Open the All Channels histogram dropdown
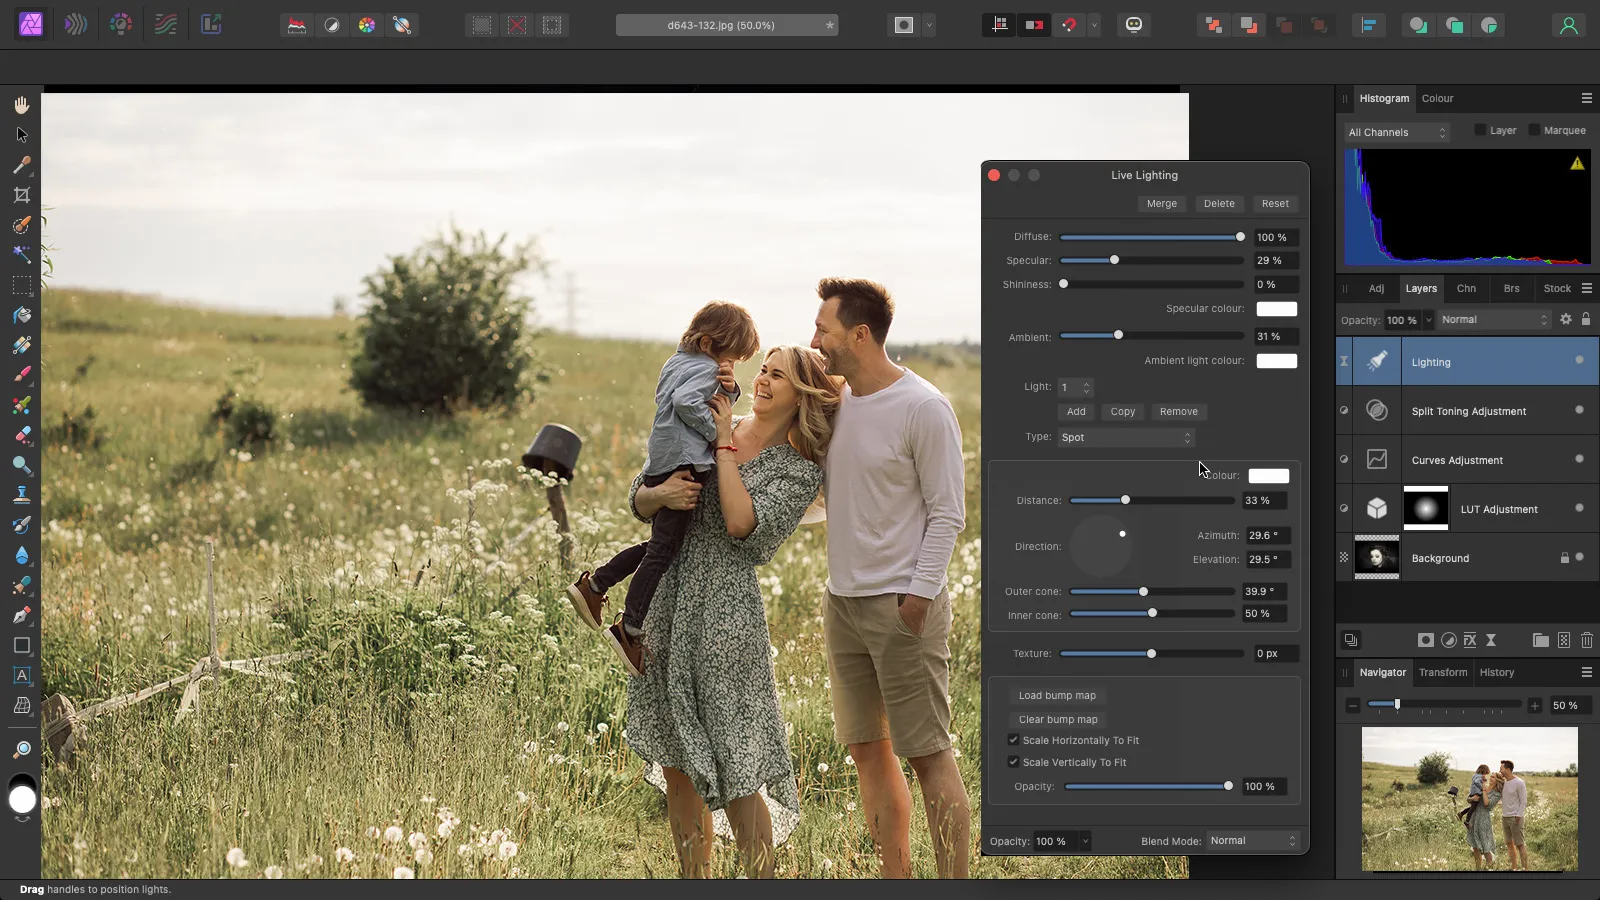The image size is (1600, 900). (1396, 132)
